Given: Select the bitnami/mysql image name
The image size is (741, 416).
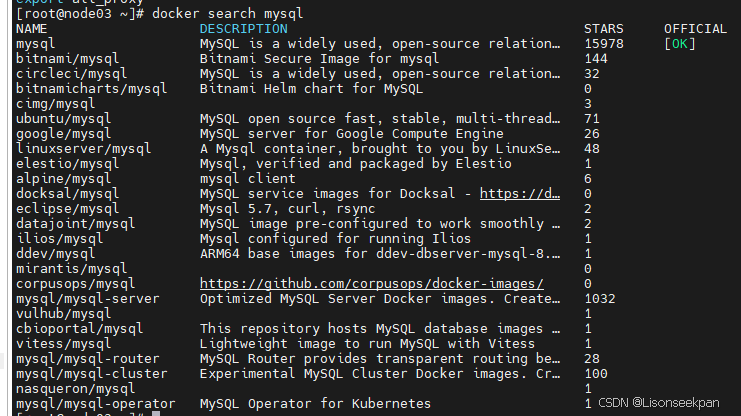Looking at the screenshot, I should 68,59.
